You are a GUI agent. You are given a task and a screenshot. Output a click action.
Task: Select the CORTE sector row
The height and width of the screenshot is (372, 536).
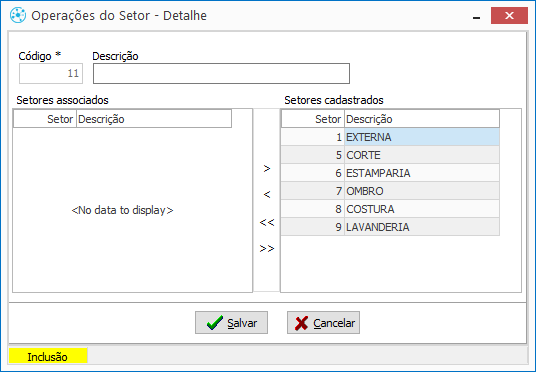390,155
